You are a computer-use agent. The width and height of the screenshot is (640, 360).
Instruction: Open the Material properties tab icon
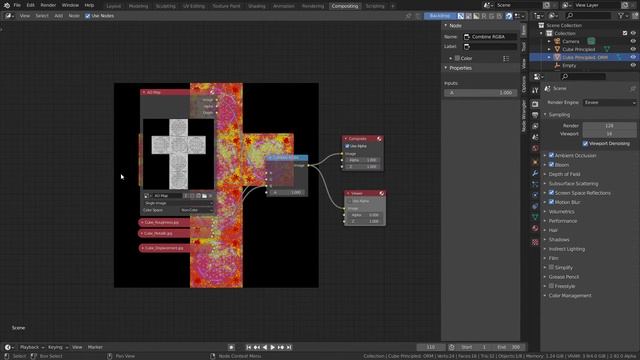(x=535, y=228)
